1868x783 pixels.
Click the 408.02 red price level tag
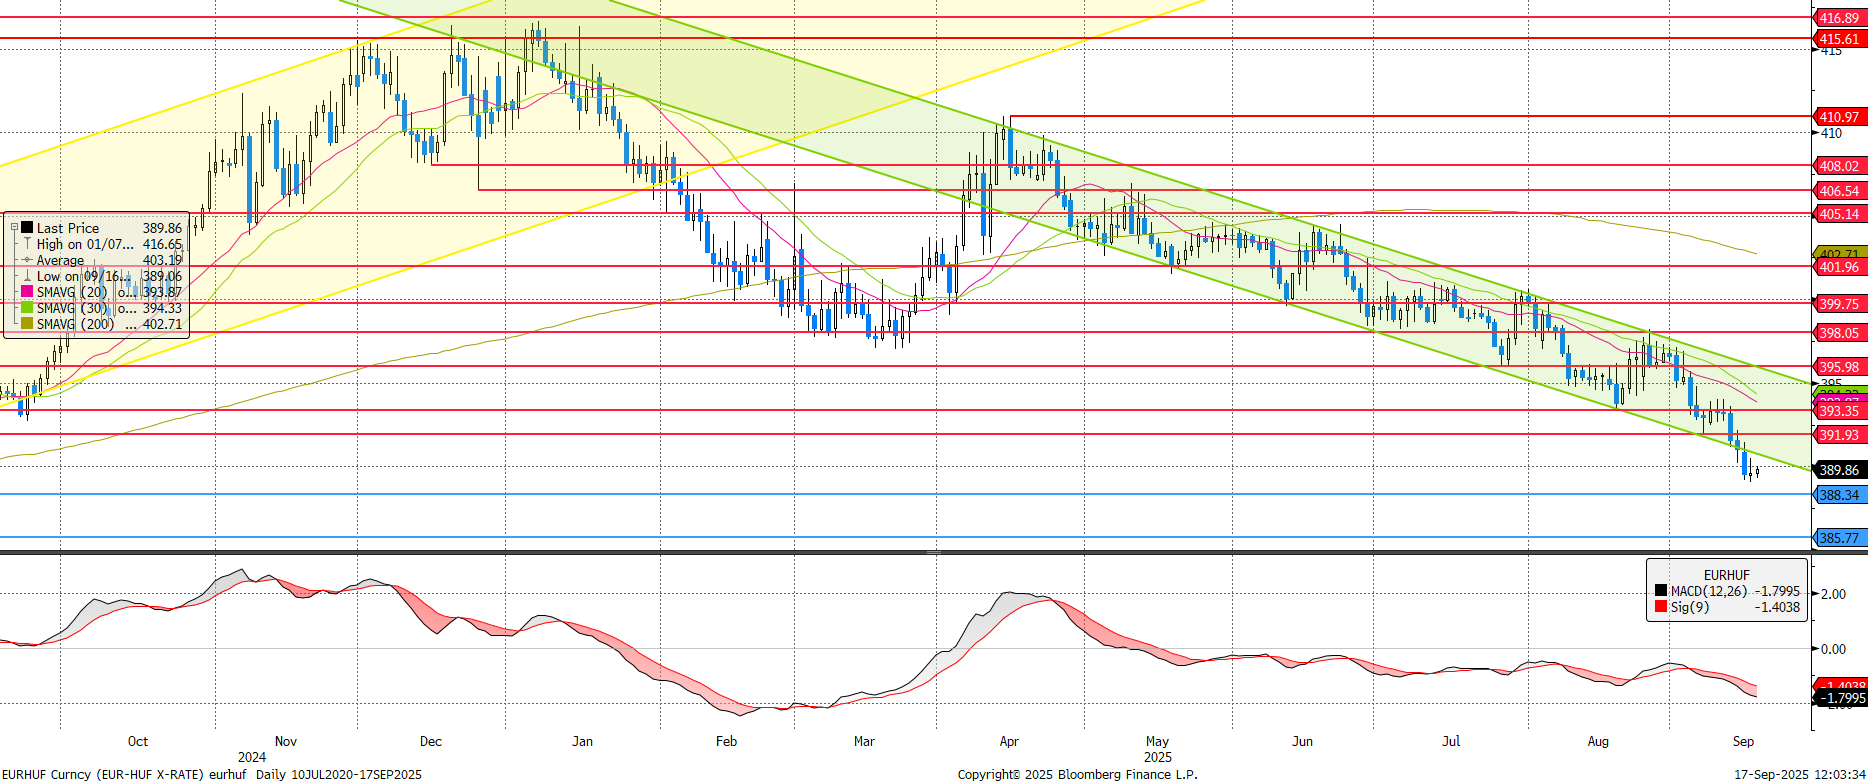(1839, 166)
